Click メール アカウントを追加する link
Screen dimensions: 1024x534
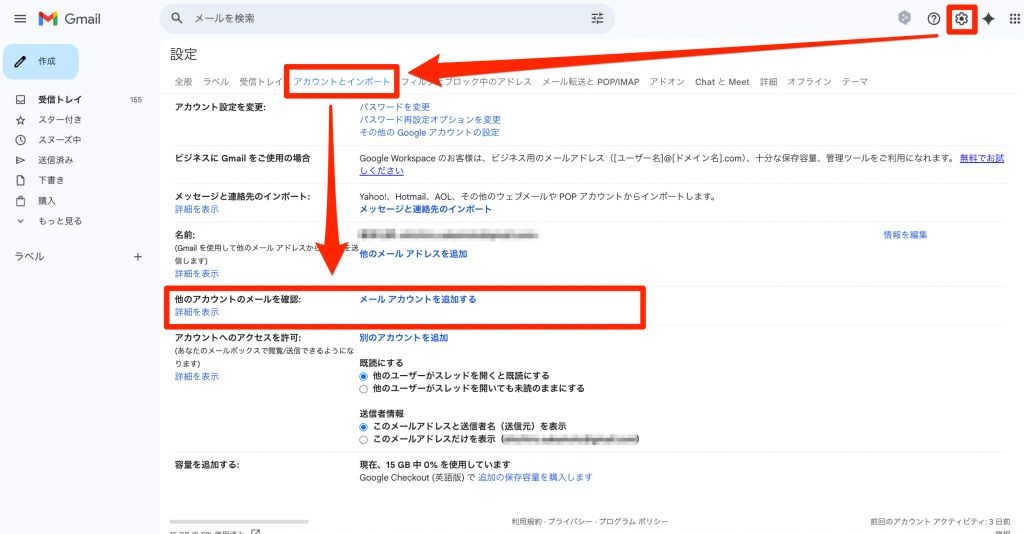click(x=417, y=299)
